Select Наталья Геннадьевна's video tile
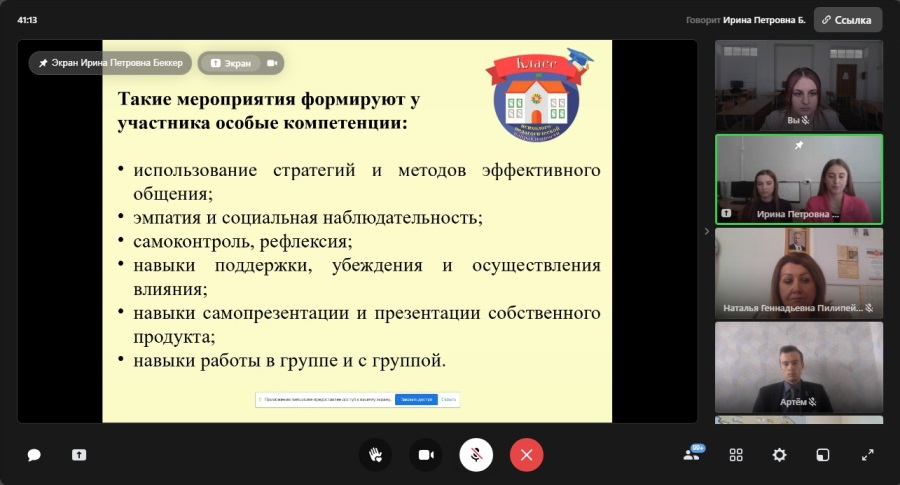This screenshot has height=485, width=900. point(798,271)
